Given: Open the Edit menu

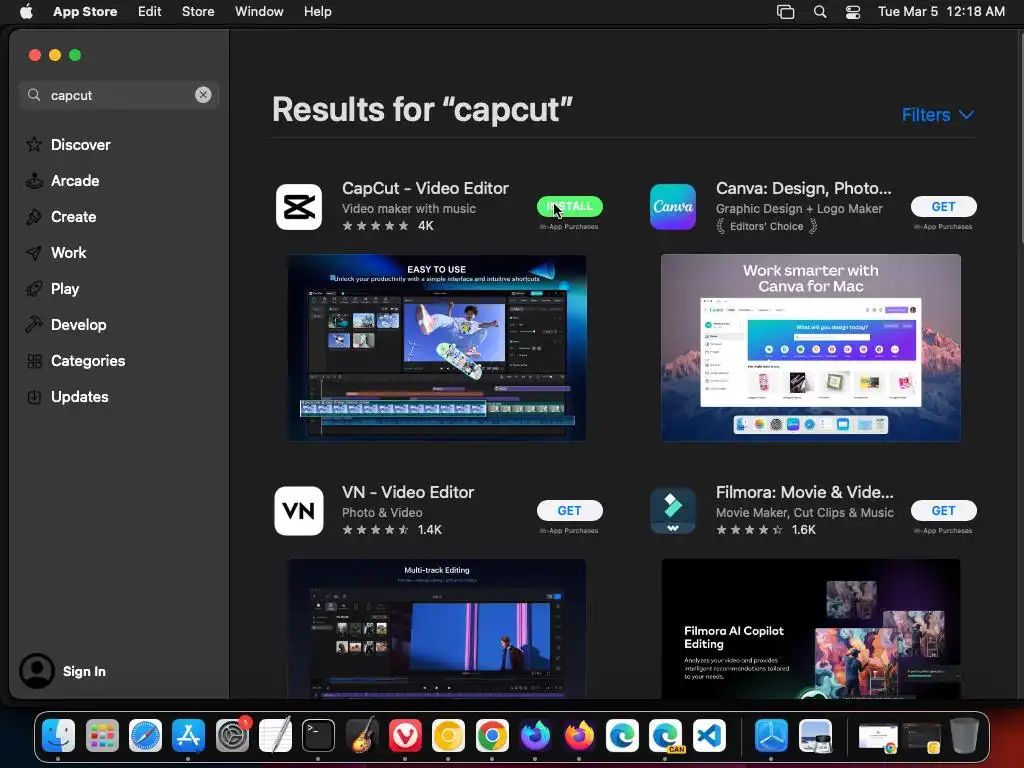Looking at the screenshot, I should 150,11.
